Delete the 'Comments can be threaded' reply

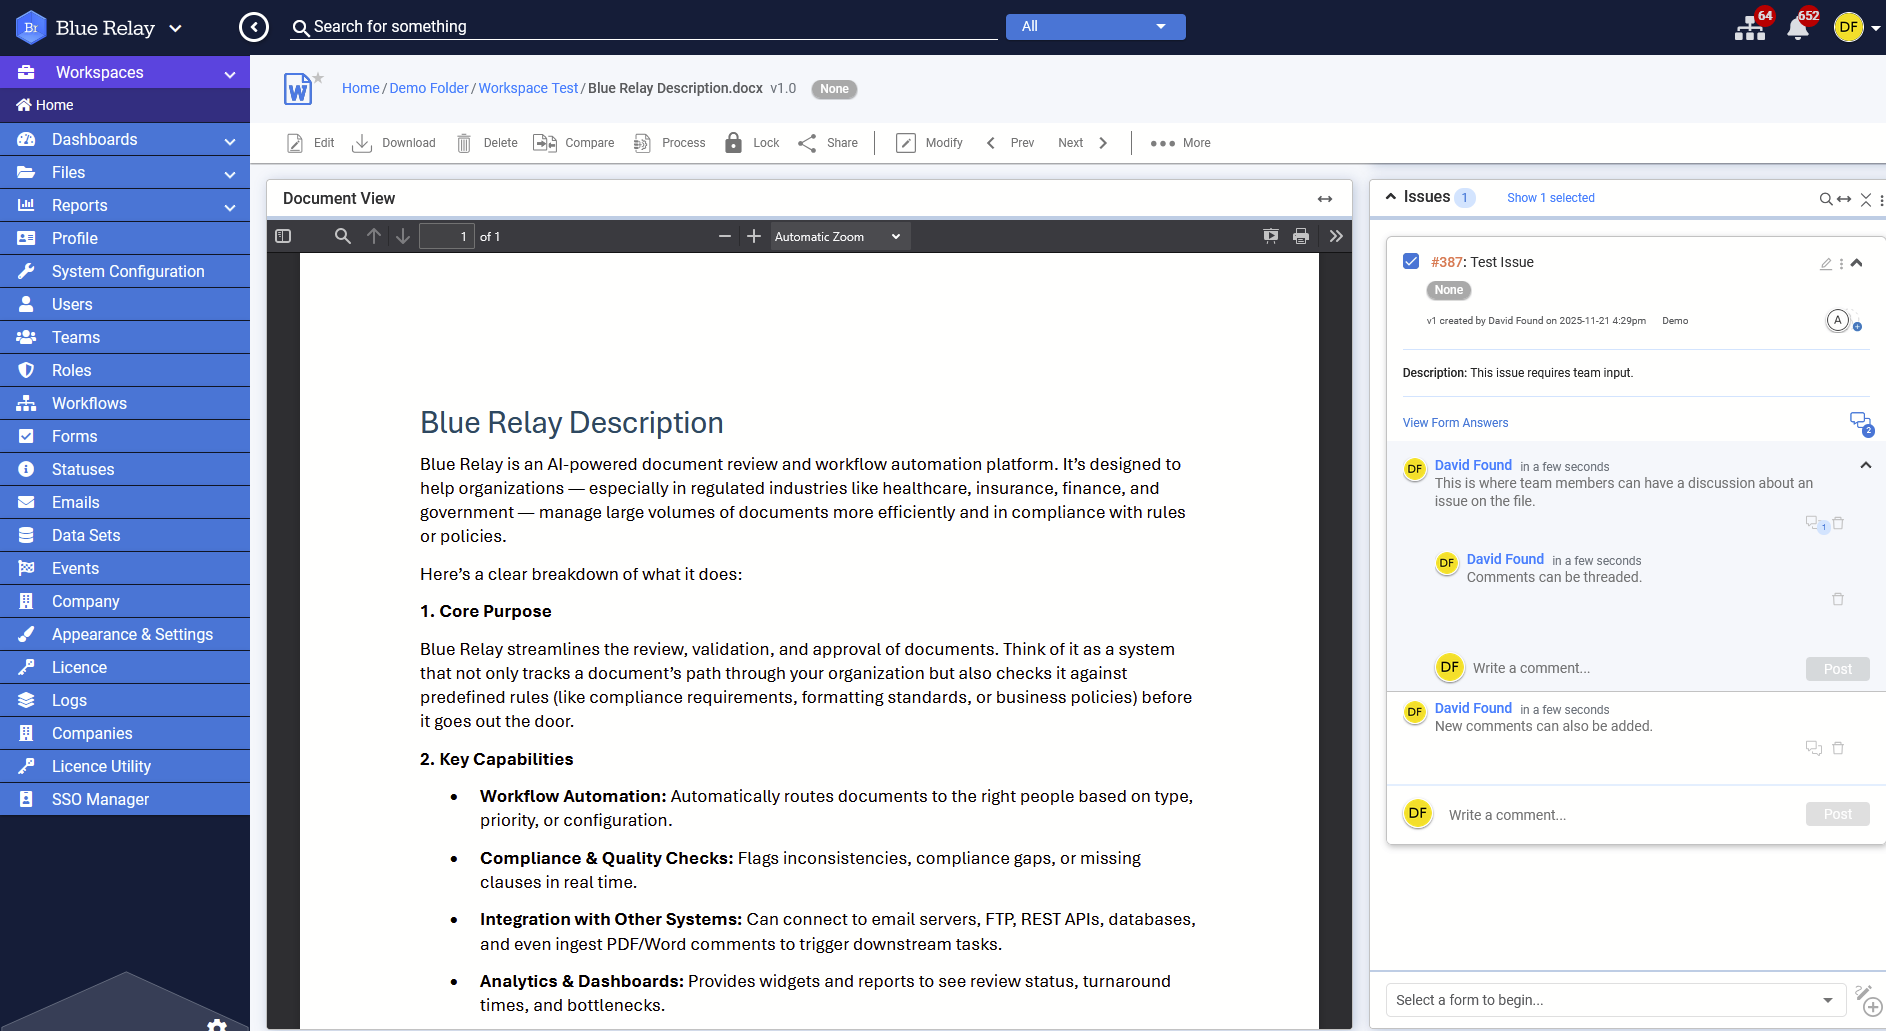(x=1838, y=599)
